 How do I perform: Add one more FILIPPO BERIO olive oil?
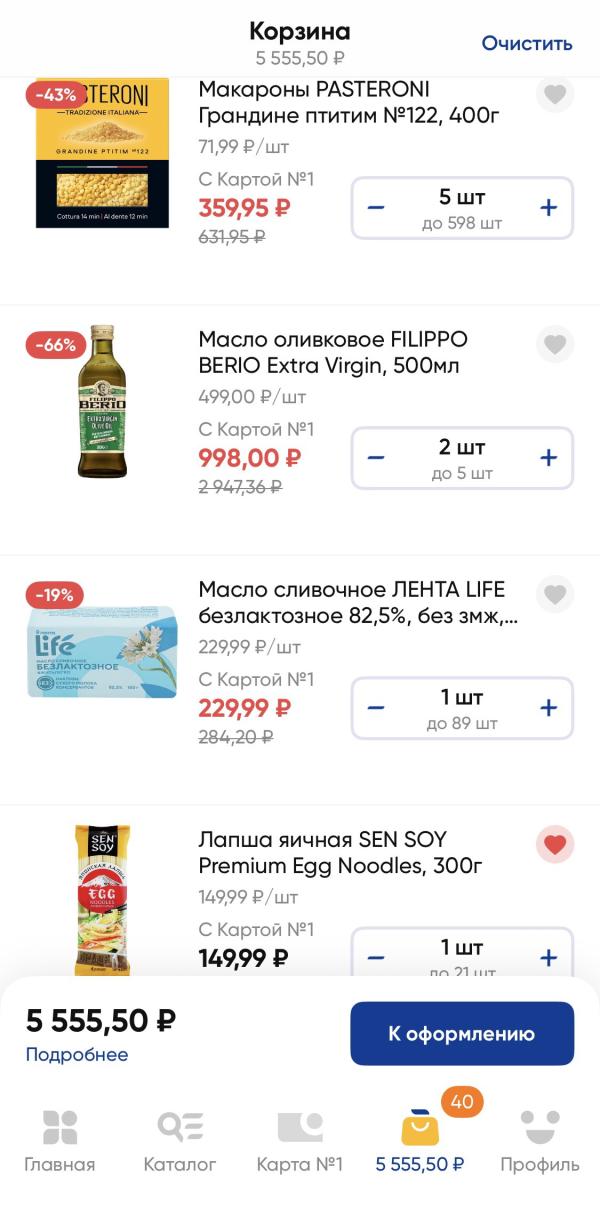pyautogui.click(x=548, y=458)
